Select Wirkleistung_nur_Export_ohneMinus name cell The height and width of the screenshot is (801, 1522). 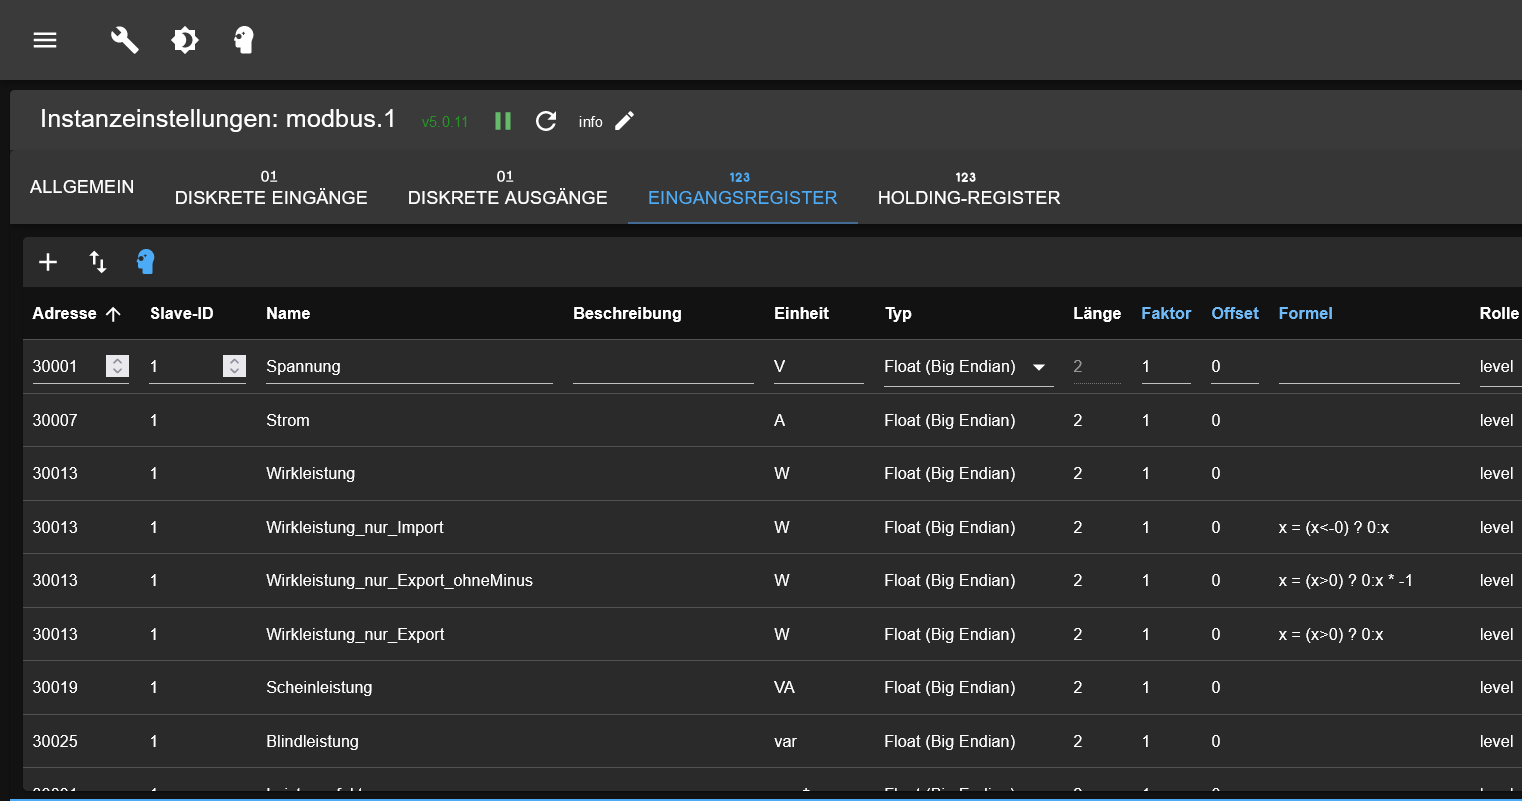pos(399,581)
